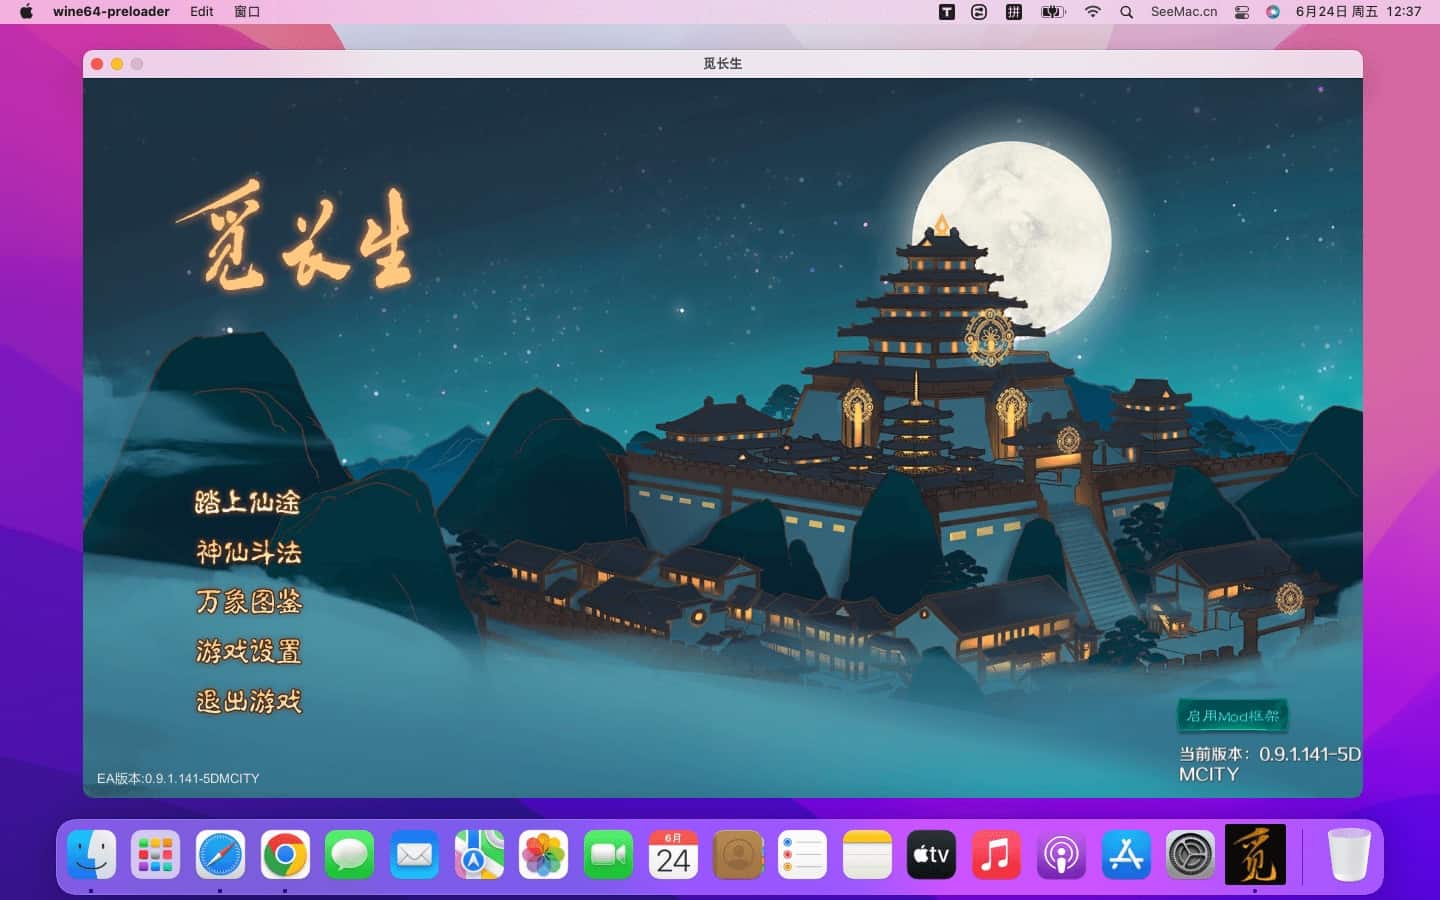Click the 觅长生 game icon in the Dock

coord(1255,855)
